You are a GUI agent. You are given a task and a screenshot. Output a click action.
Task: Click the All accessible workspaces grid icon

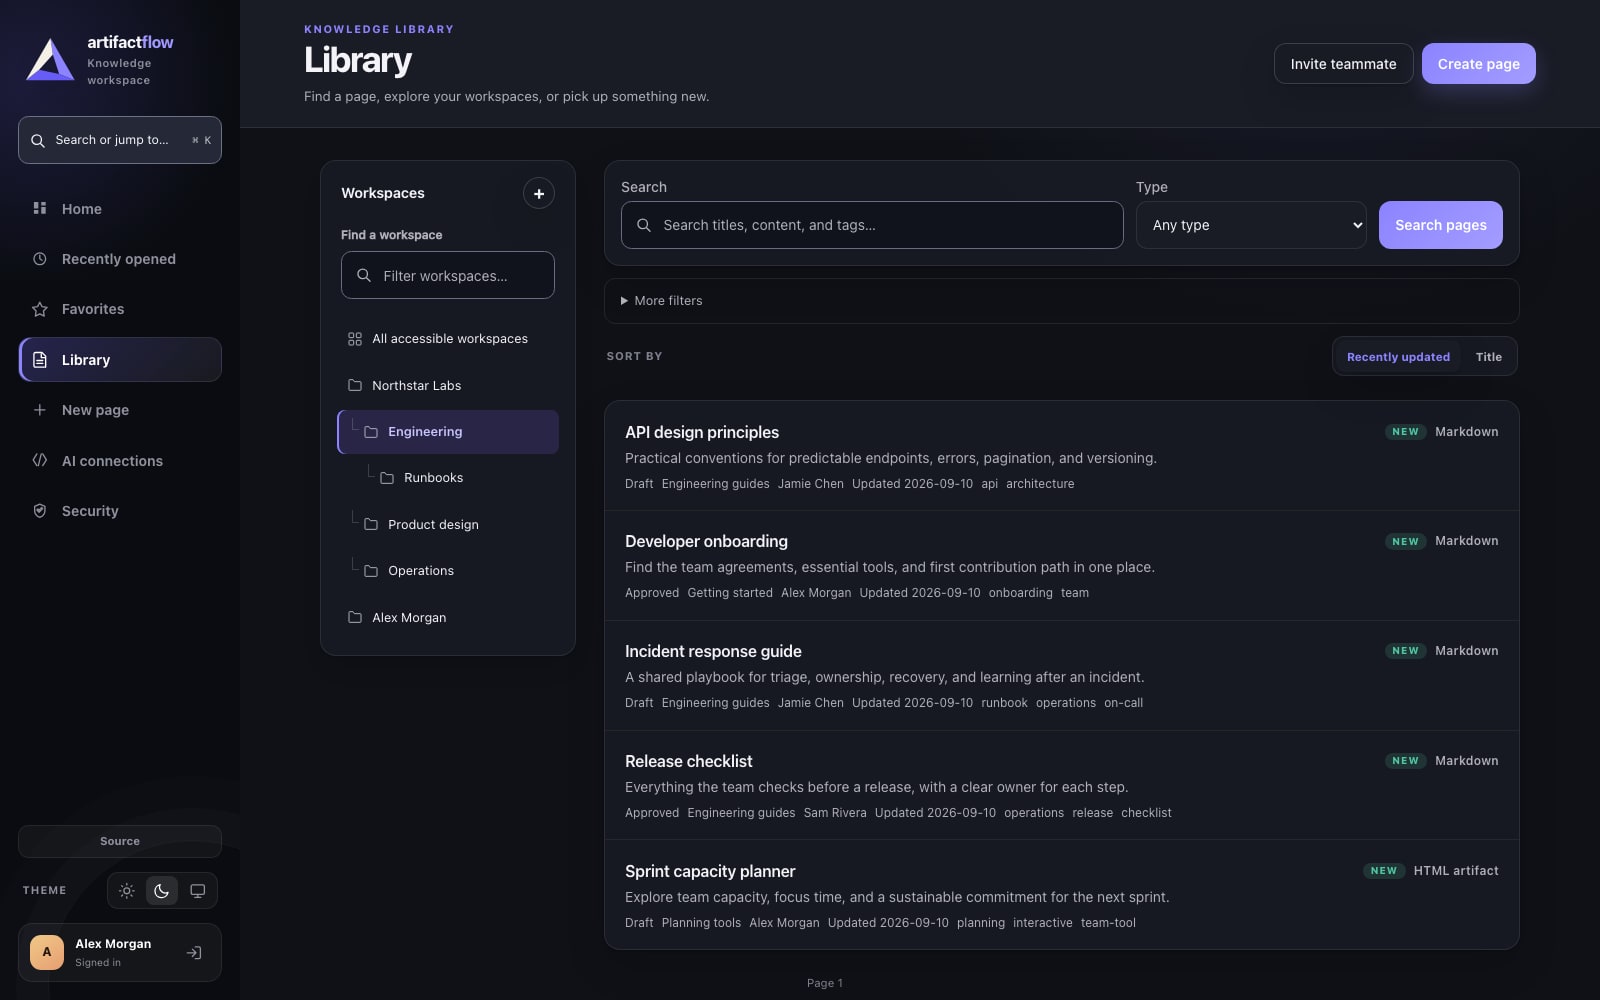[x=355, y=339]
